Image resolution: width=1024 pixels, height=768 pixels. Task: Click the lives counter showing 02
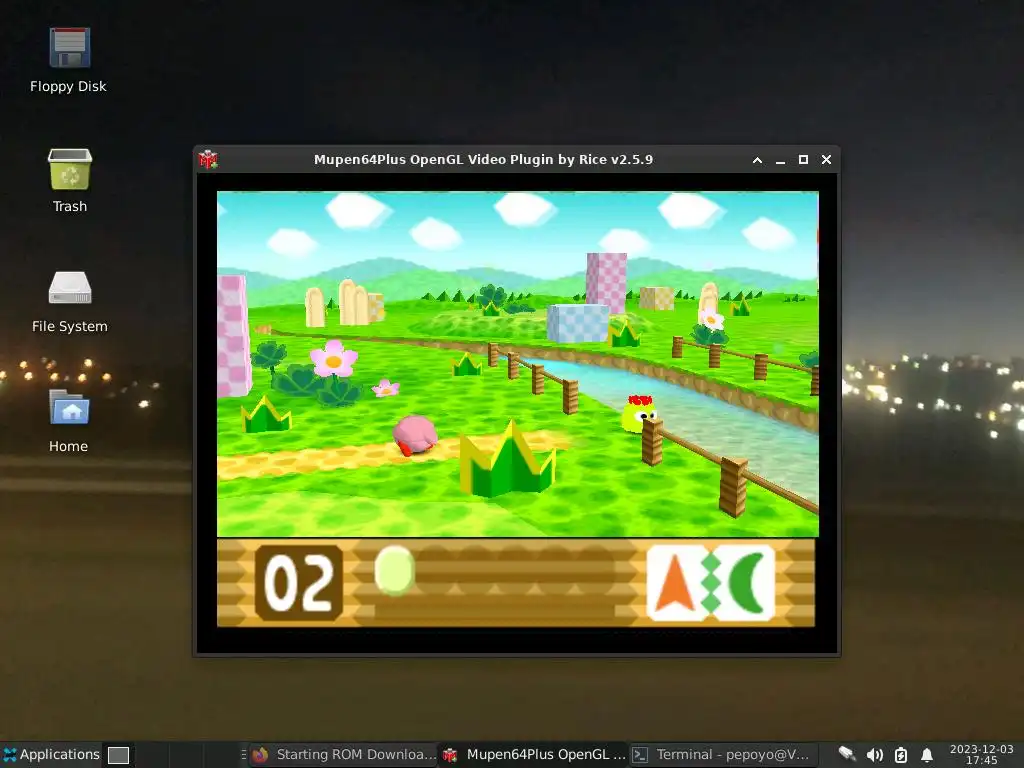pyautogui.click(x=299, y=583)
